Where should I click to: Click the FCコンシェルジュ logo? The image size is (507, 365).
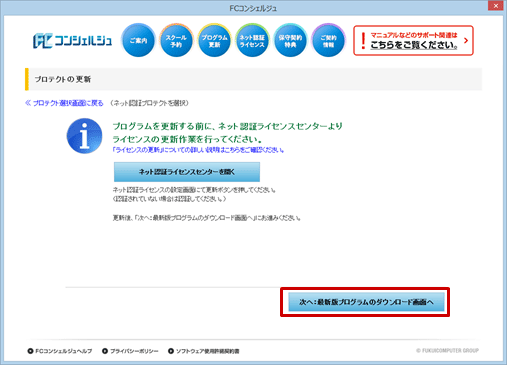pos(72,41)
